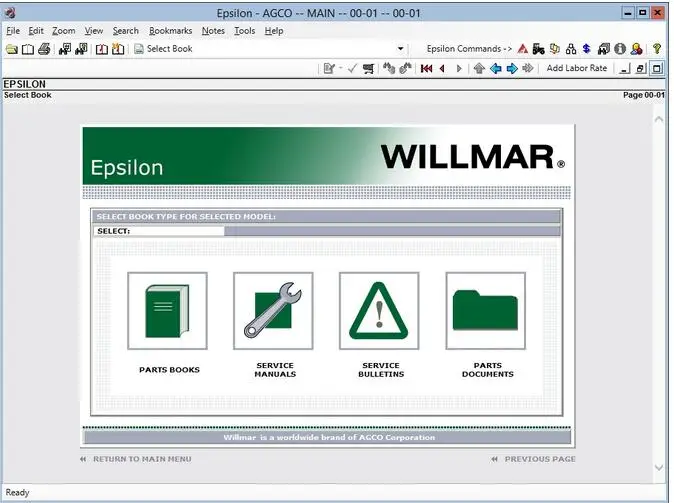This screenshot has height=503, width=674.
Task: Click the open folder toolbar icon
Action: 12,49
